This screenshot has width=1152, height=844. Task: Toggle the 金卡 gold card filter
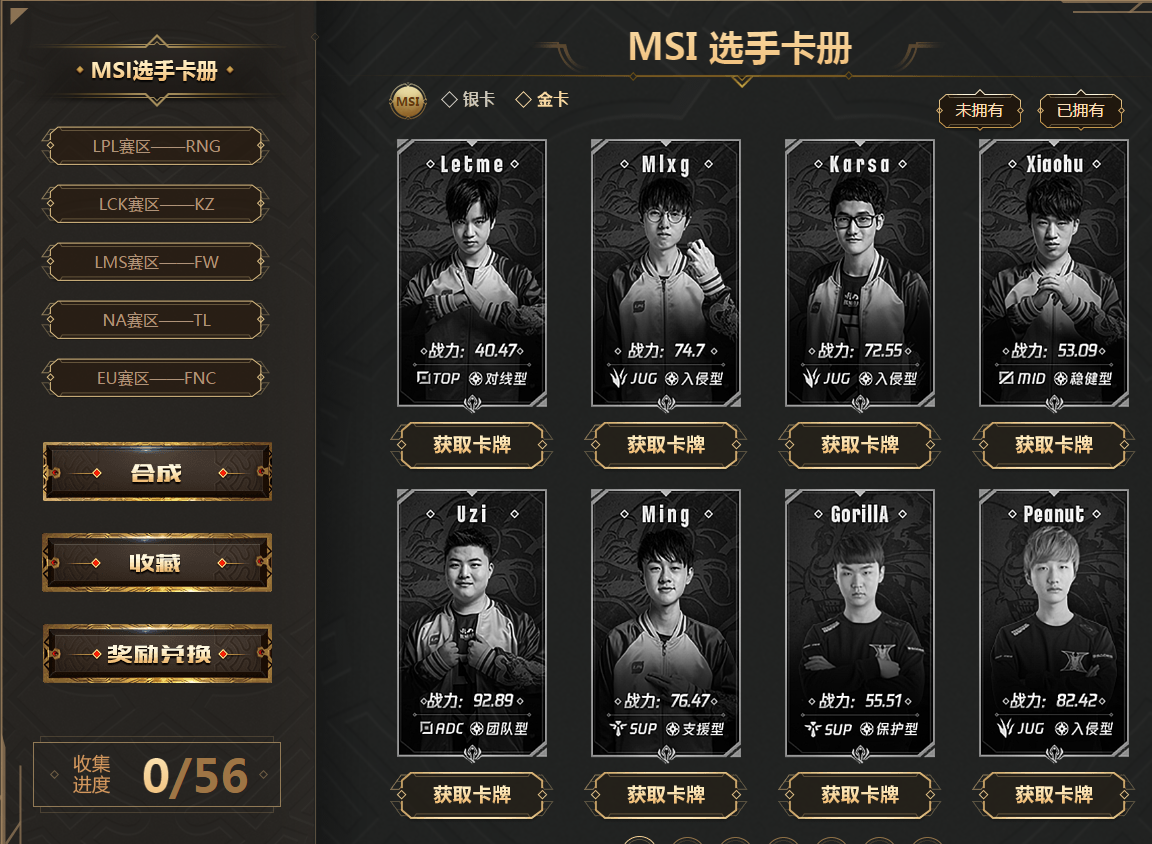click(542, 99)
